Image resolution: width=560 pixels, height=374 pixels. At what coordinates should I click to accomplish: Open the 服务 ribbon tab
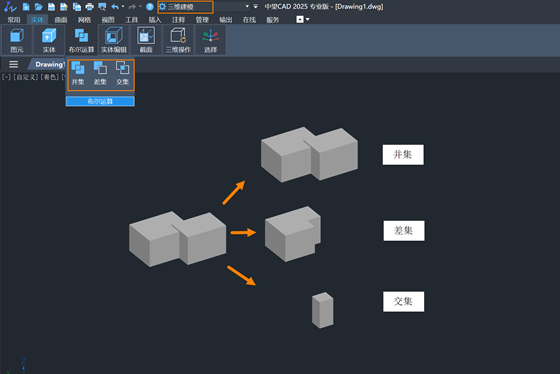[272, 20]
